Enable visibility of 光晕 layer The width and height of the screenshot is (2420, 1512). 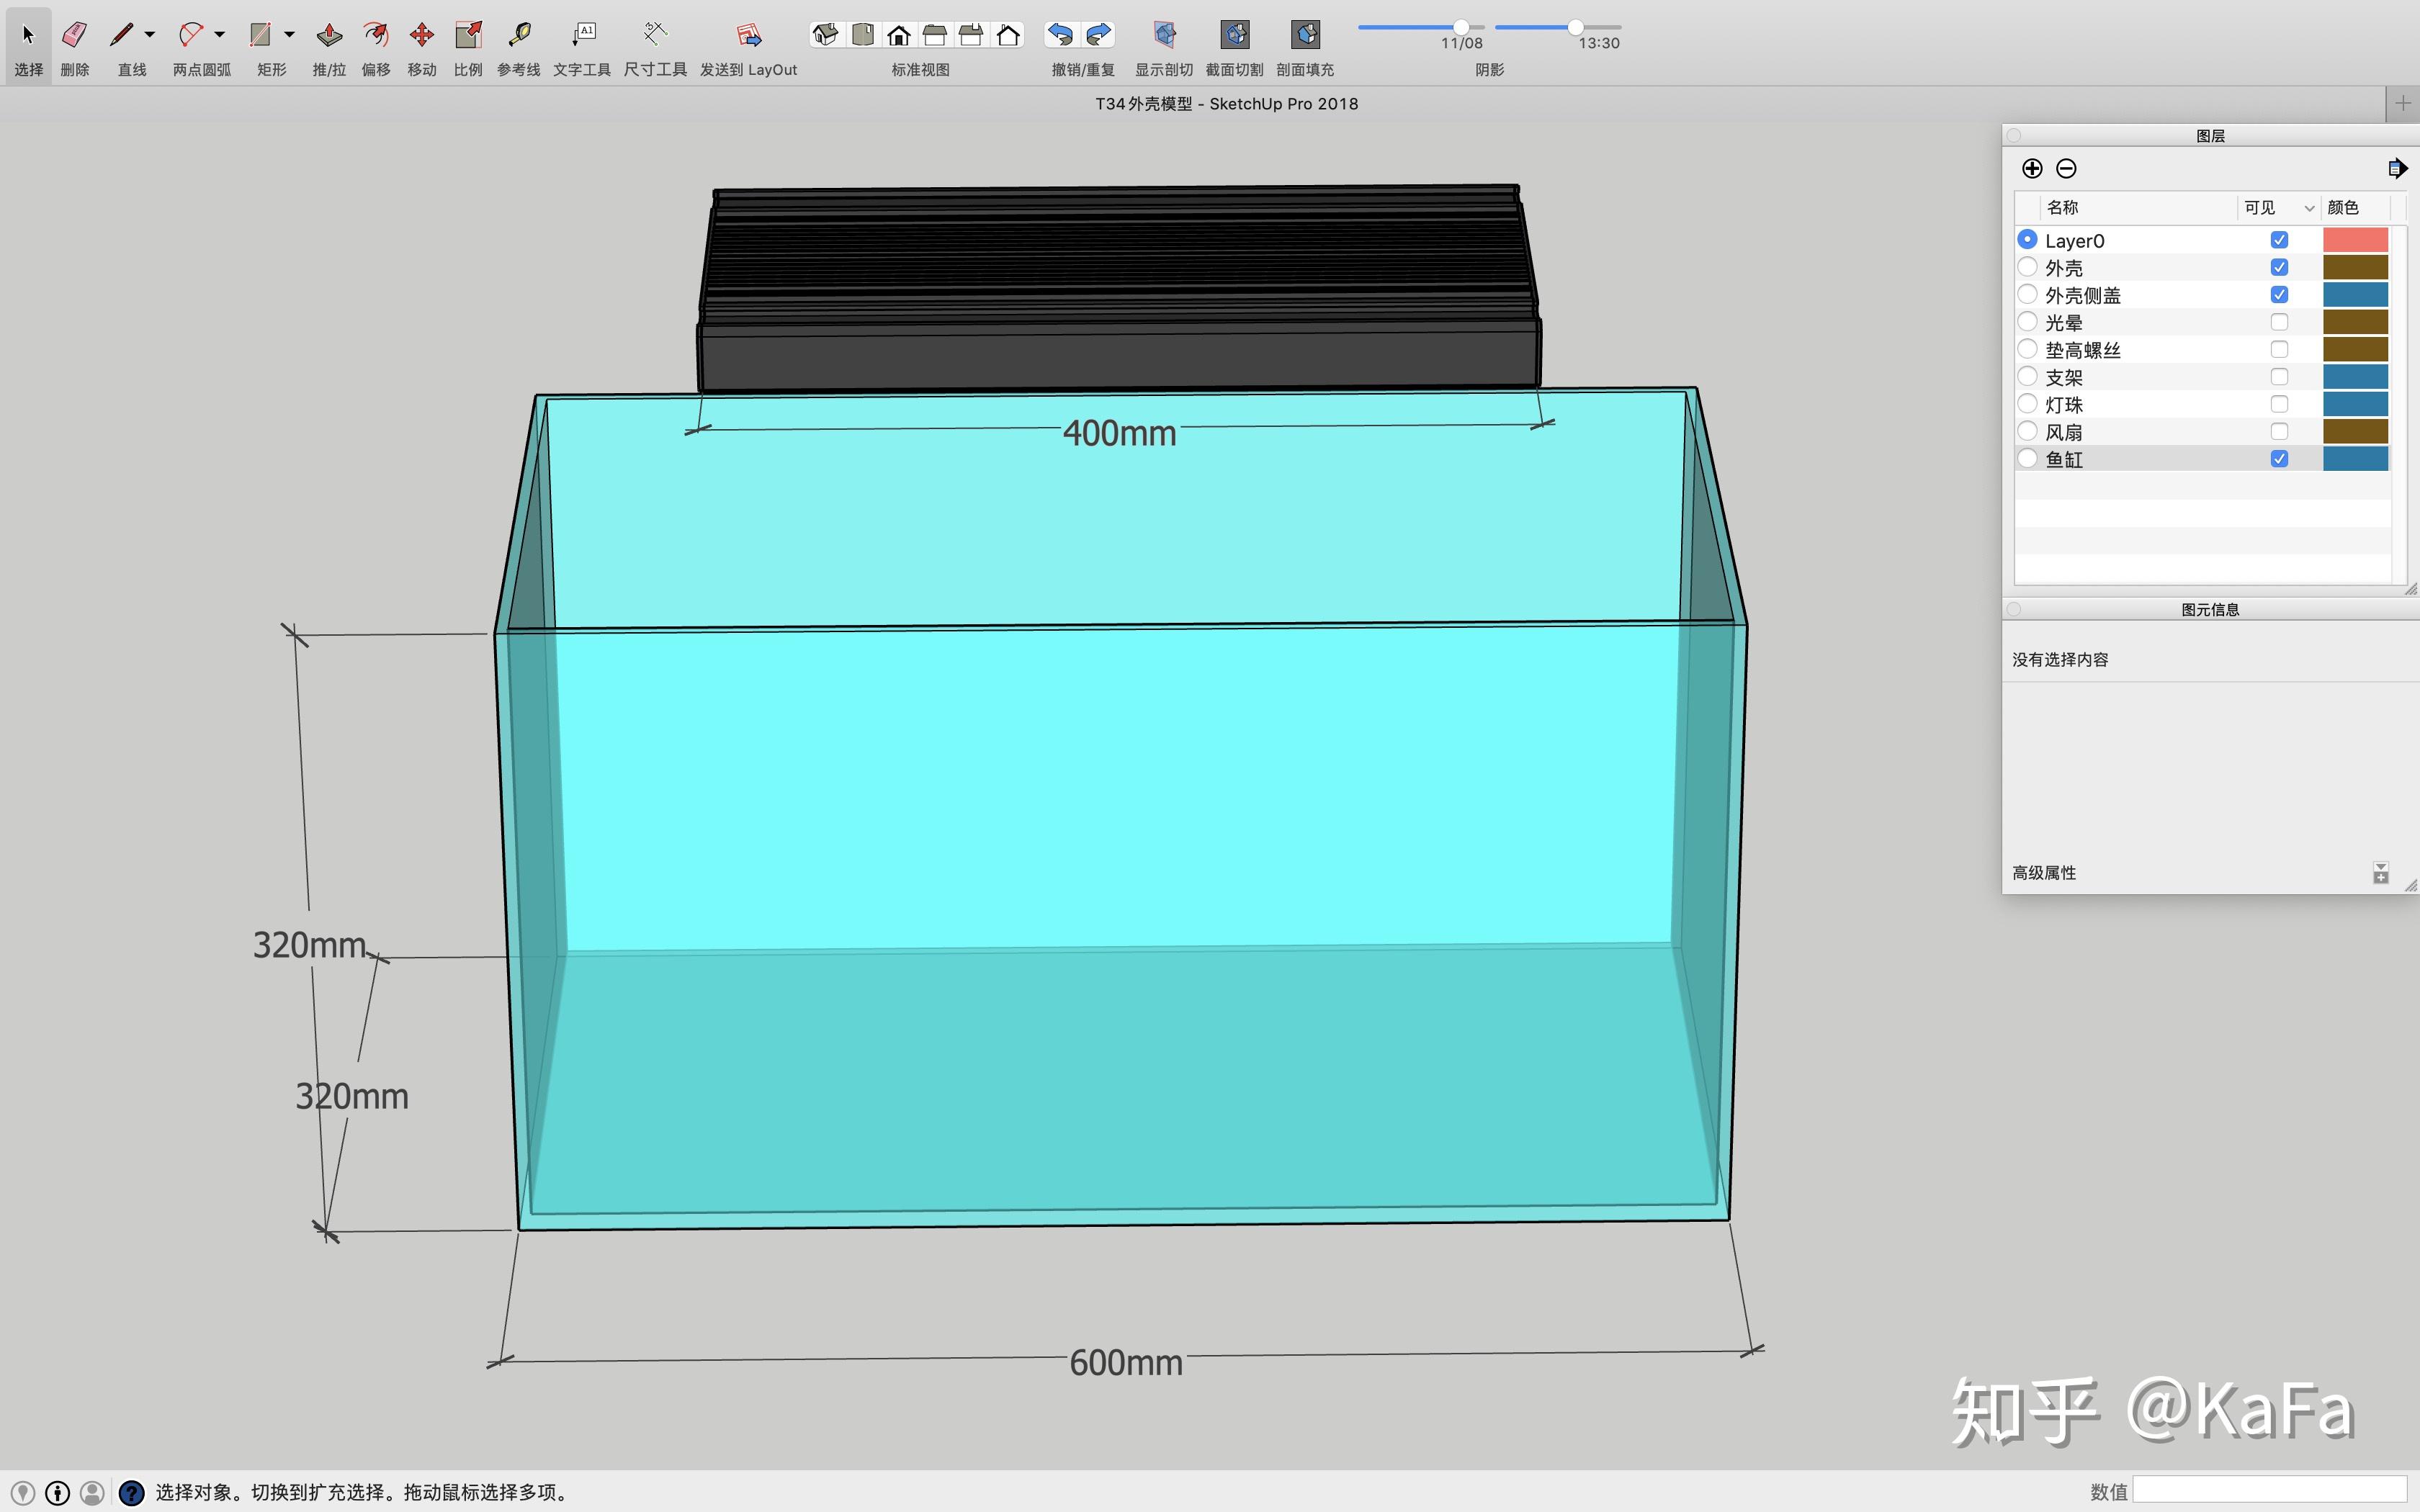coord(2279,322)
